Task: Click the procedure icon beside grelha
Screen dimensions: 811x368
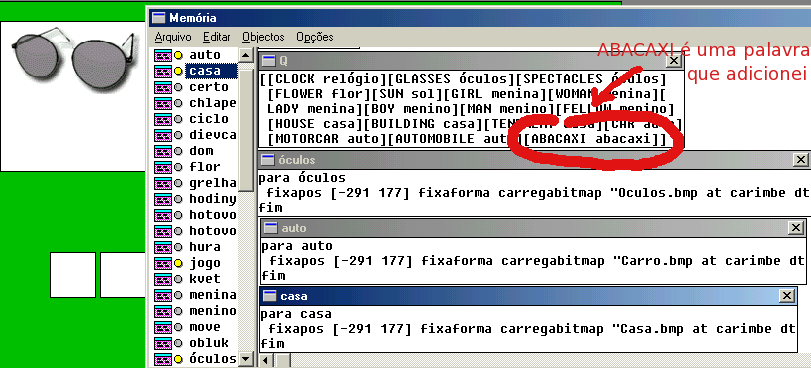Action: 162,183
